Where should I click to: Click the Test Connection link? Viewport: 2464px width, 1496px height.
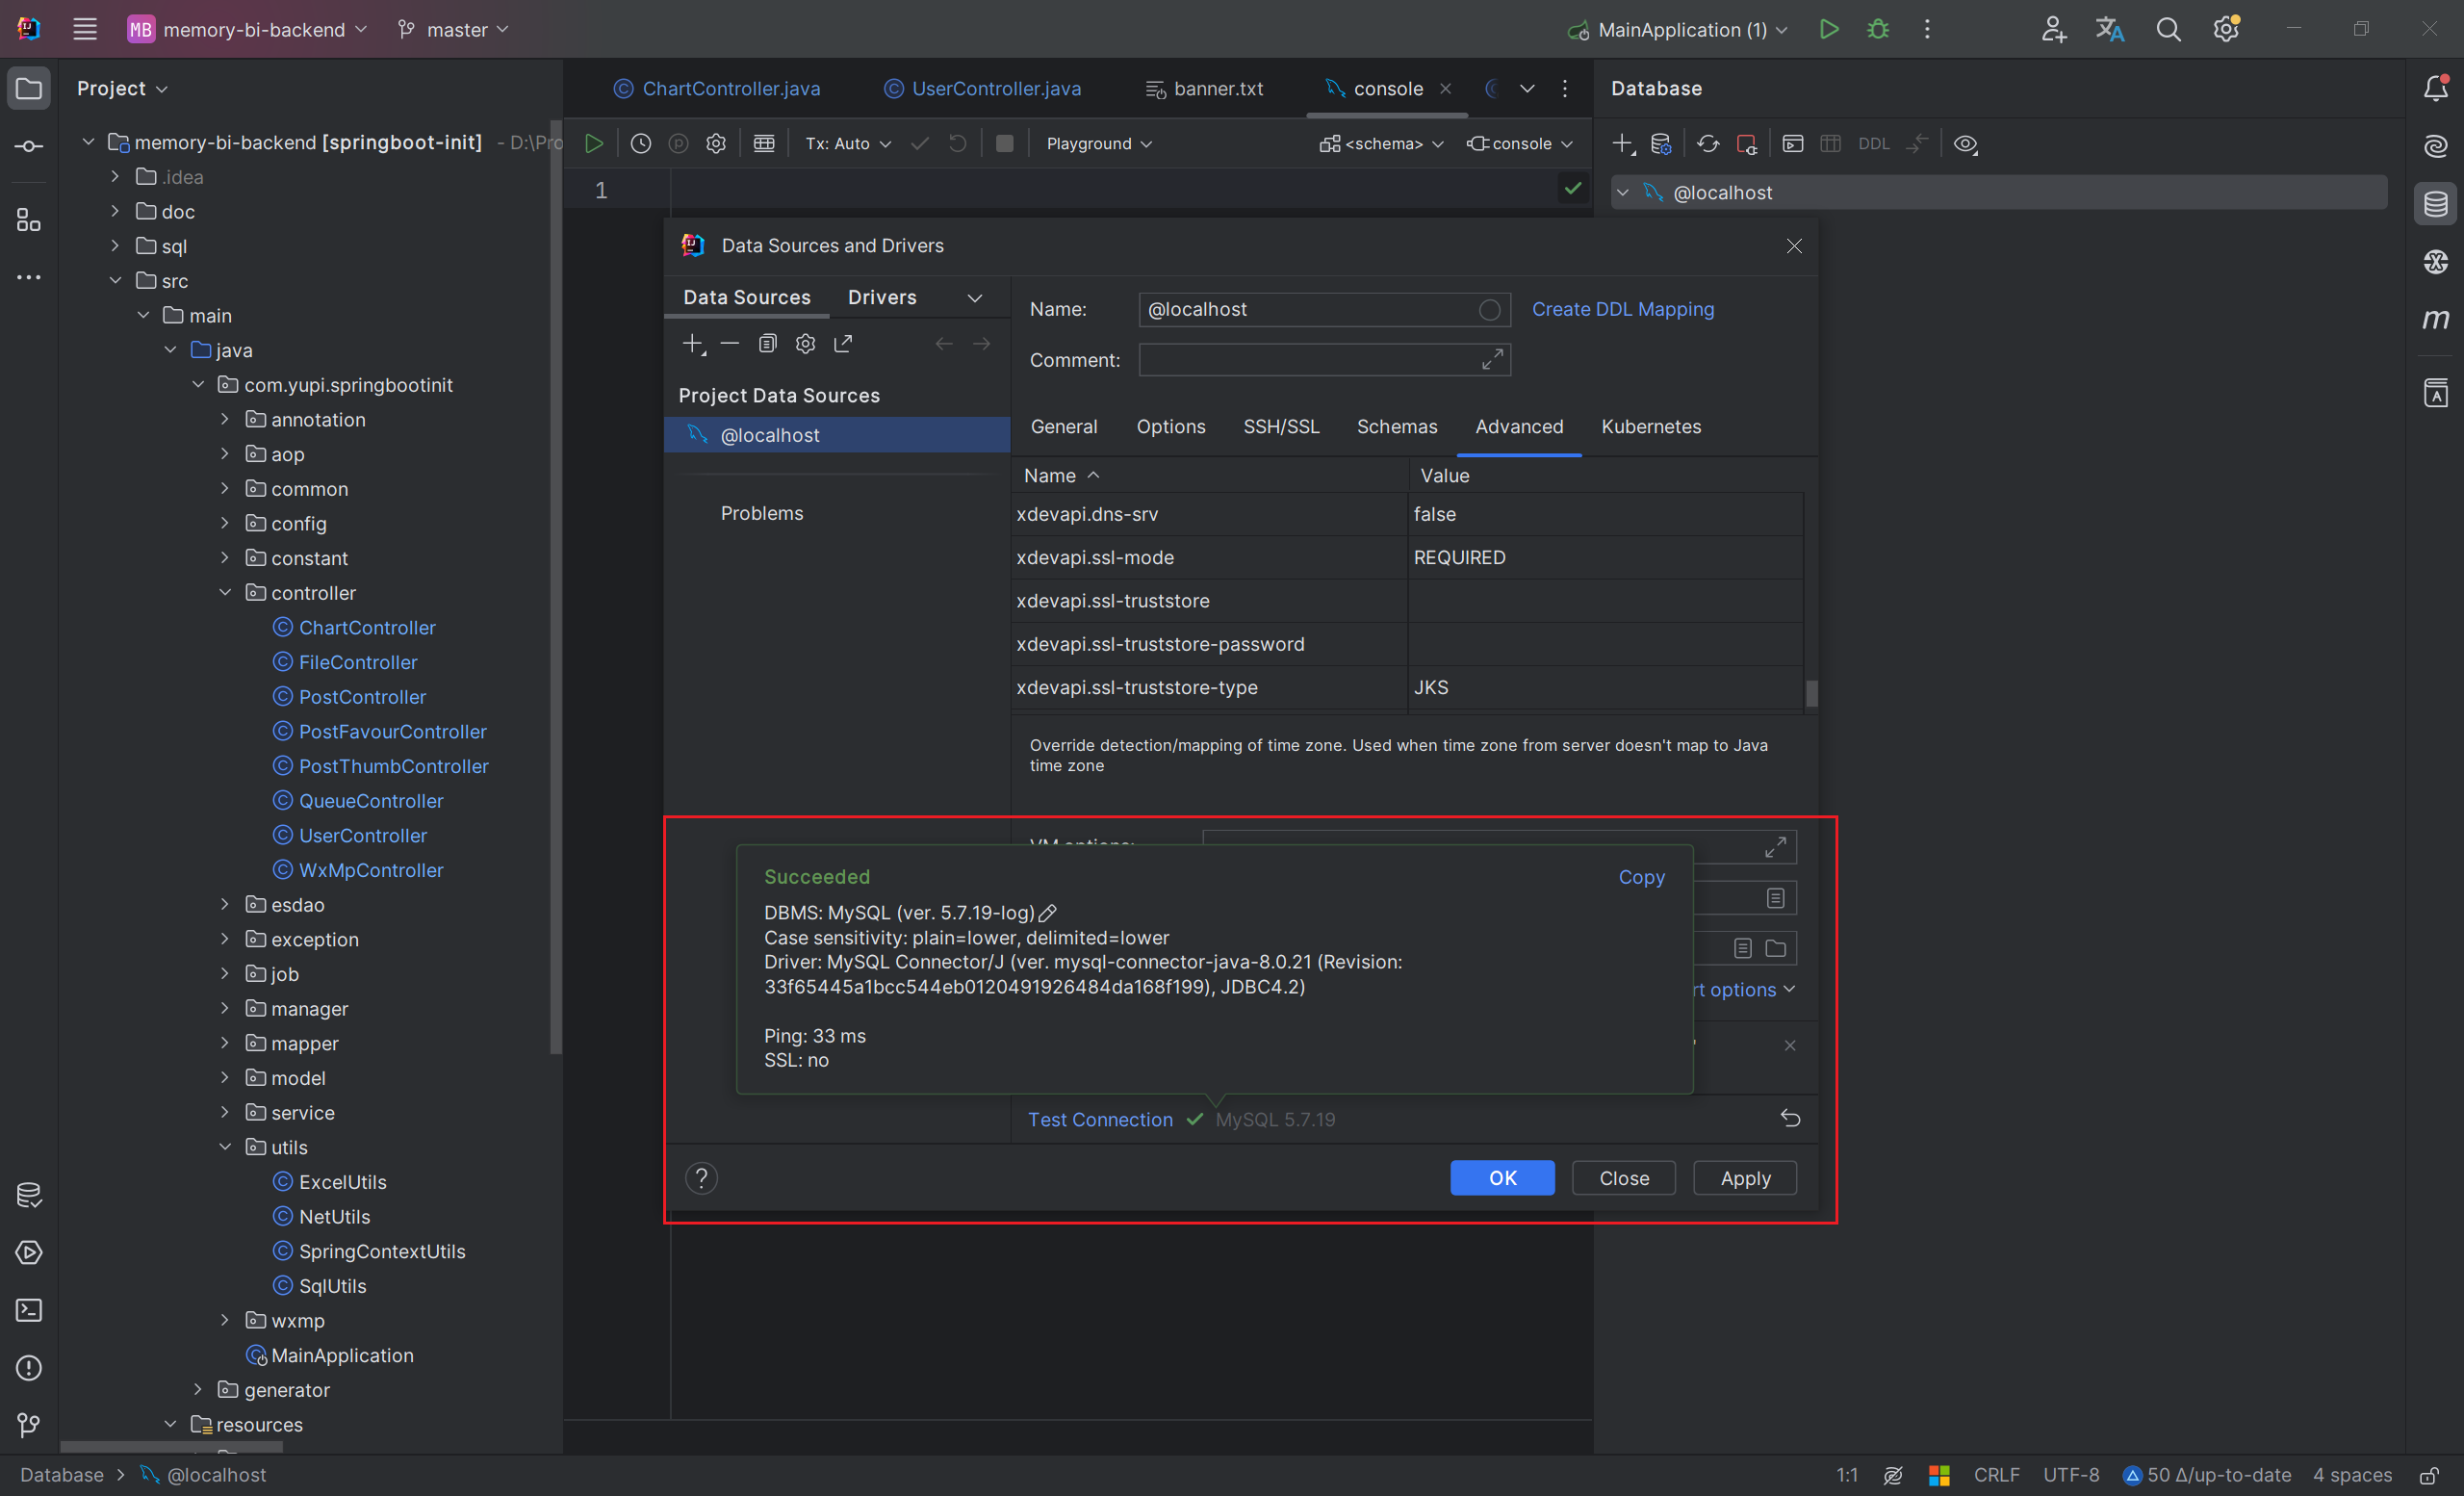1100,1120
